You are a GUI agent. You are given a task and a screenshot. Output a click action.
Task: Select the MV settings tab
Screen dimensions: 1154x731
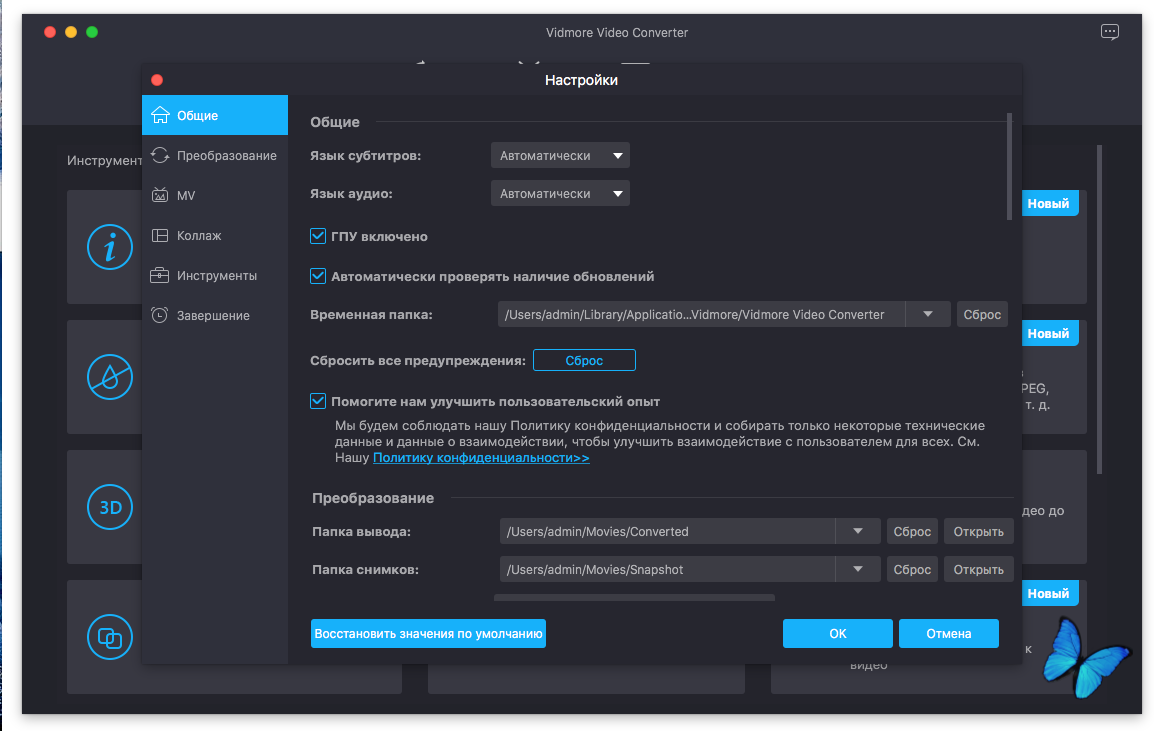(186, 196)
